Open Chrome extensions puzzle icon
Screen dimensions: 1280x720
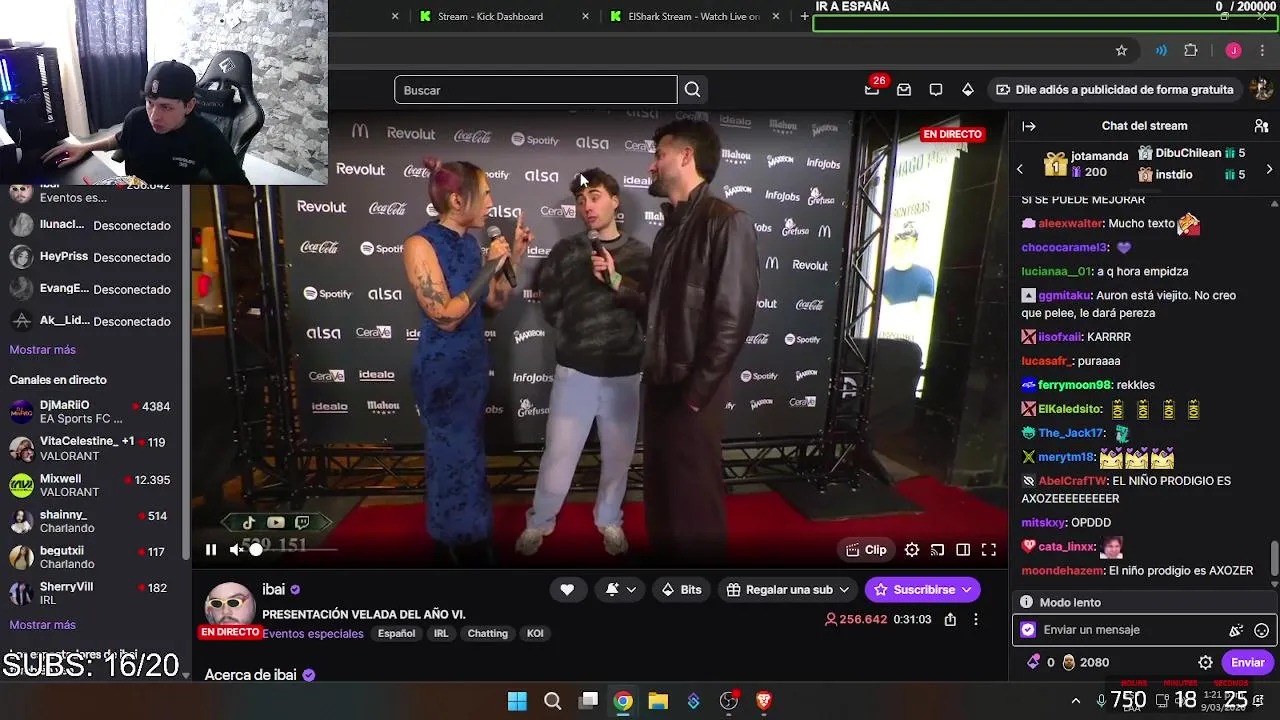[x=1190, y=50]
